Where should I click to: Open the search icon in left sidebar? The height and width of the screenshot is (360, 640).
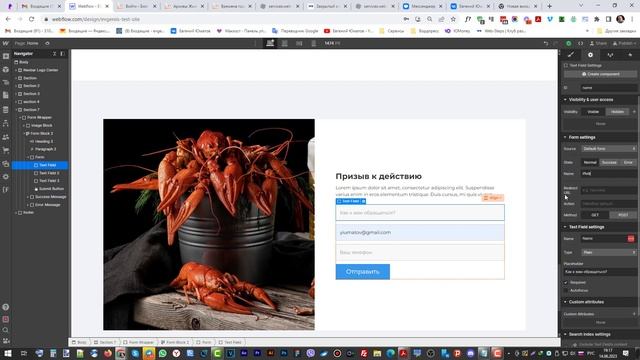pyautogui.click(x=6, y=330)
